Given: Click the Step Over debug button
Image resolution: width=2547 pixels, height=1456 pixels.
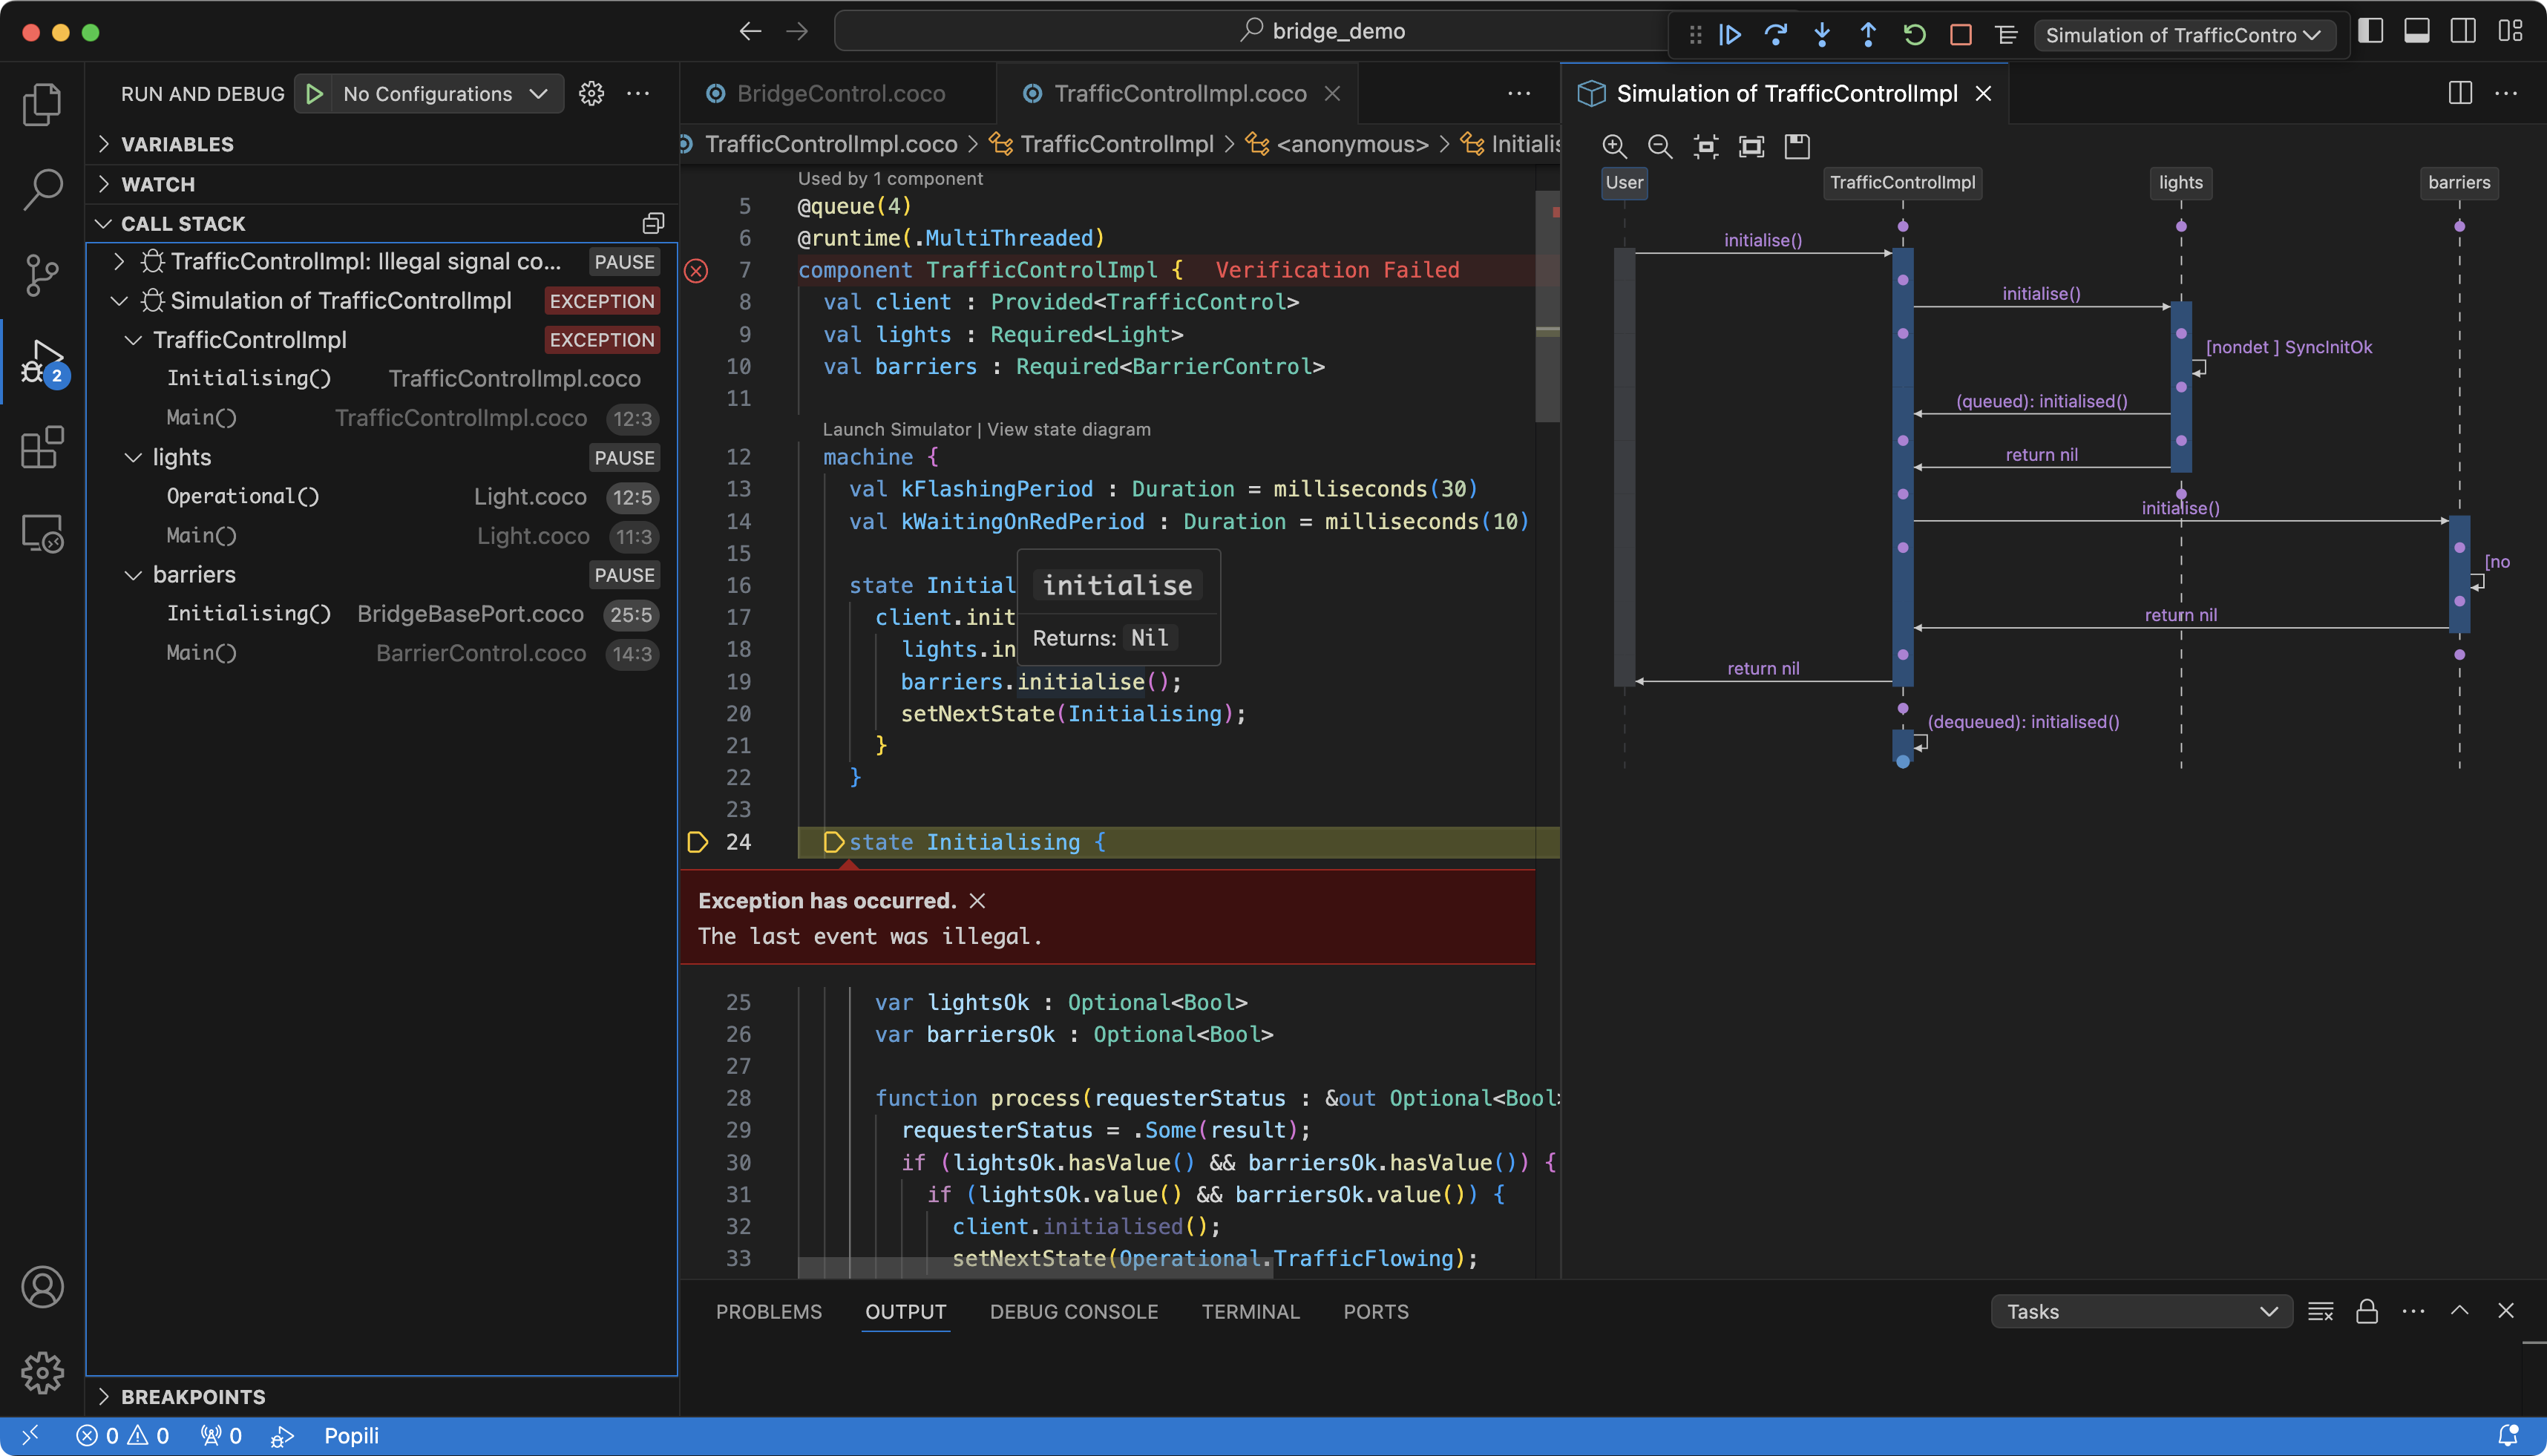Looking at the screenshot, I should (1776, 35).
